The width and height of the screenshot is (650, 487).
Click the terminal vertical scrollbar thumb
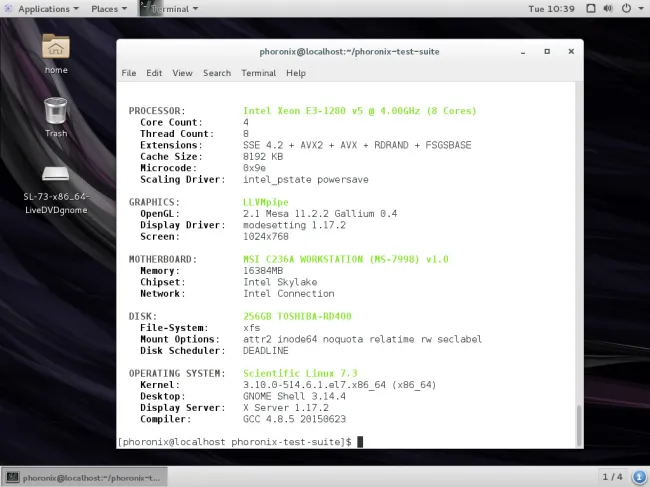(579, 424)
